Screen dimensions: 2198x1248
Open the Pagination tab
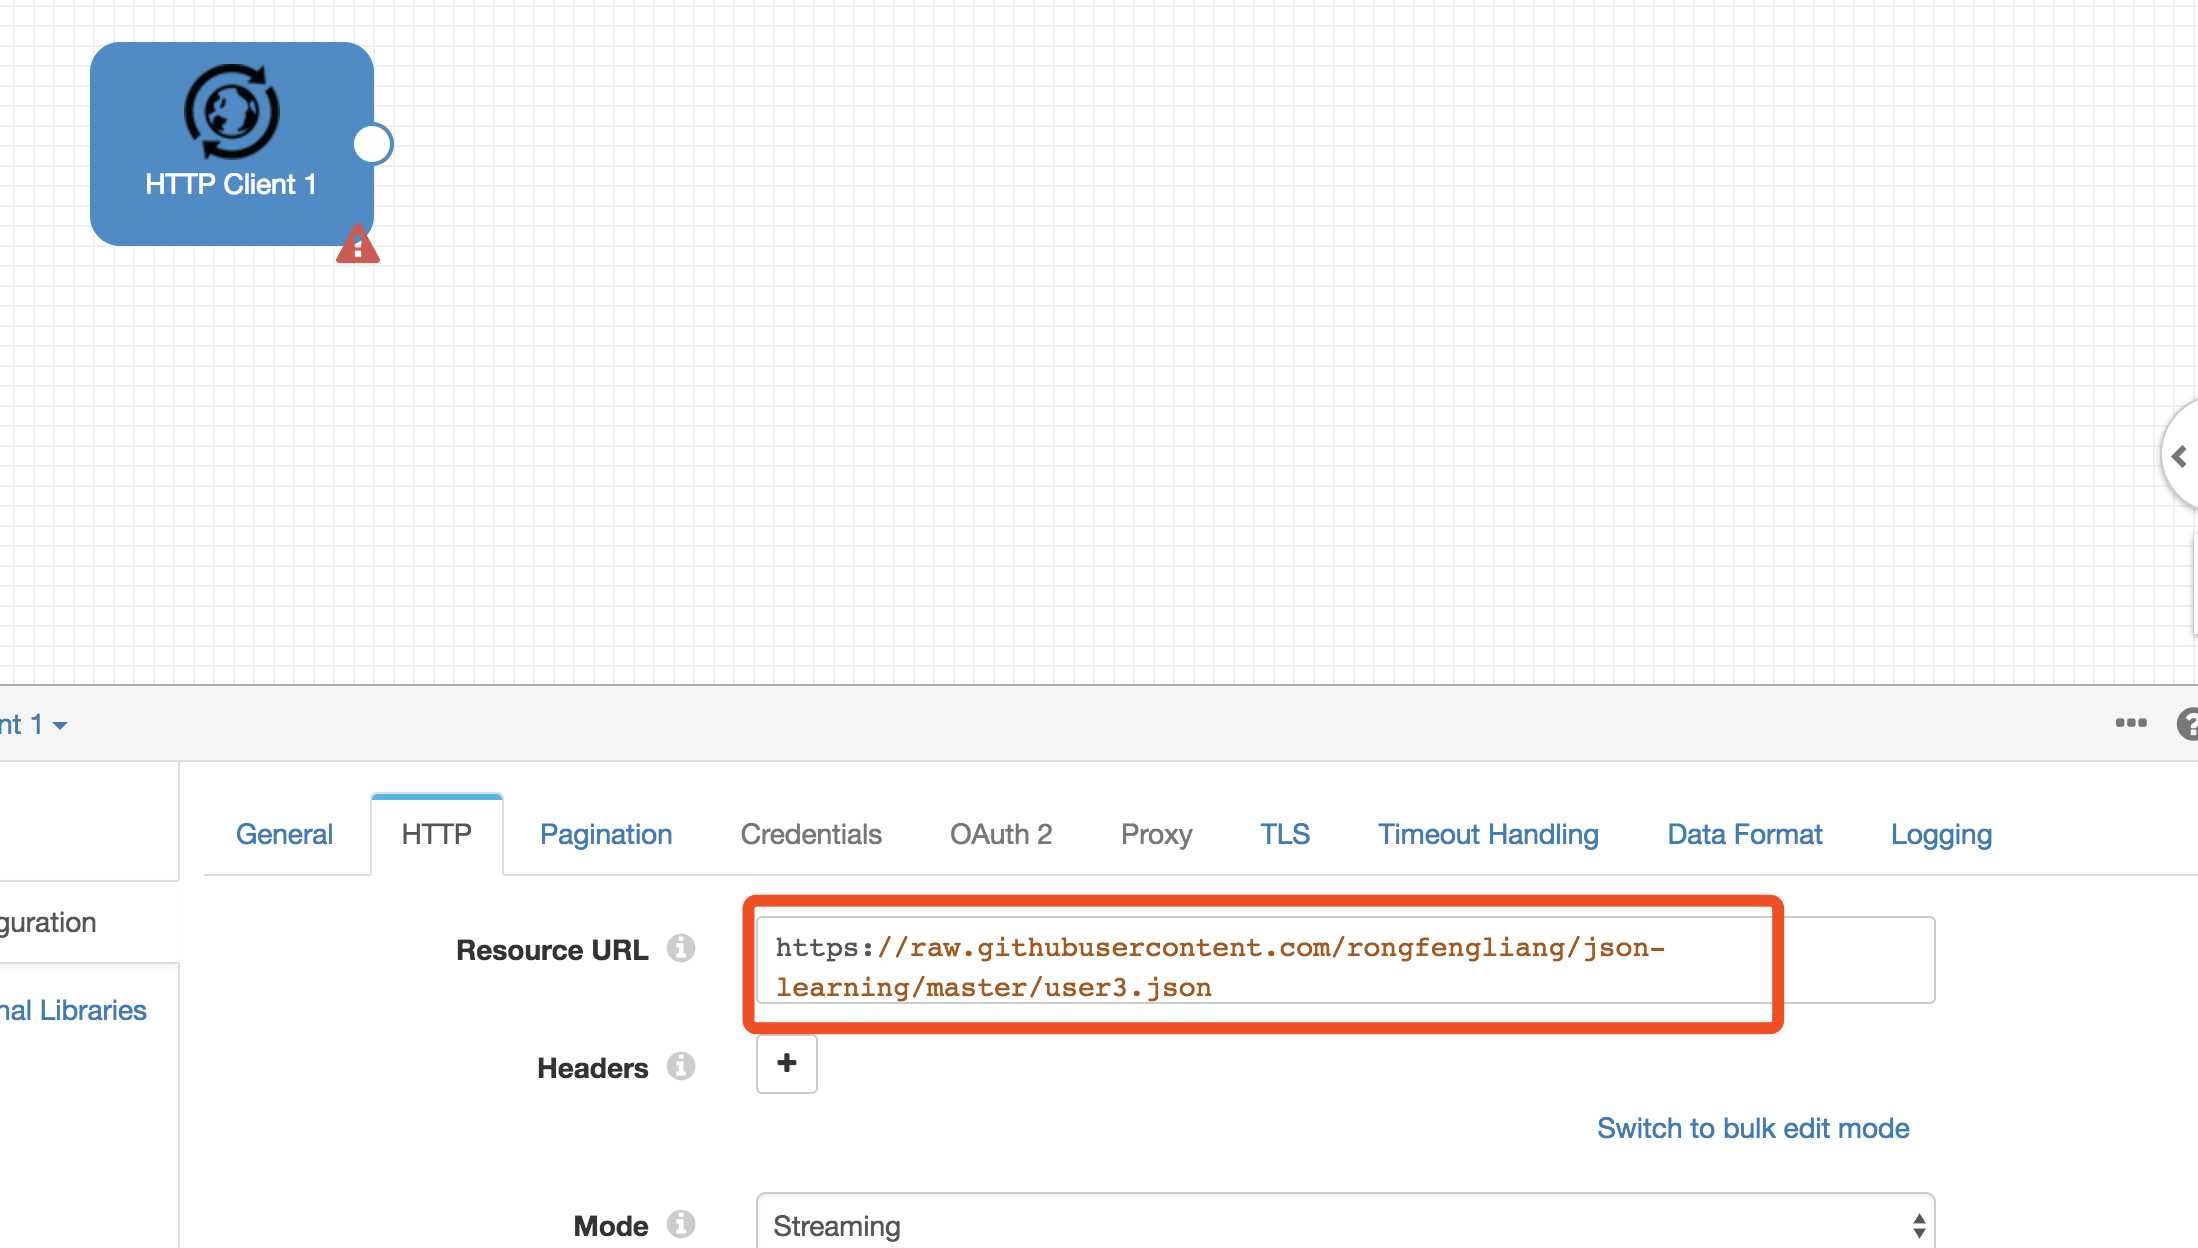(606, 834)
